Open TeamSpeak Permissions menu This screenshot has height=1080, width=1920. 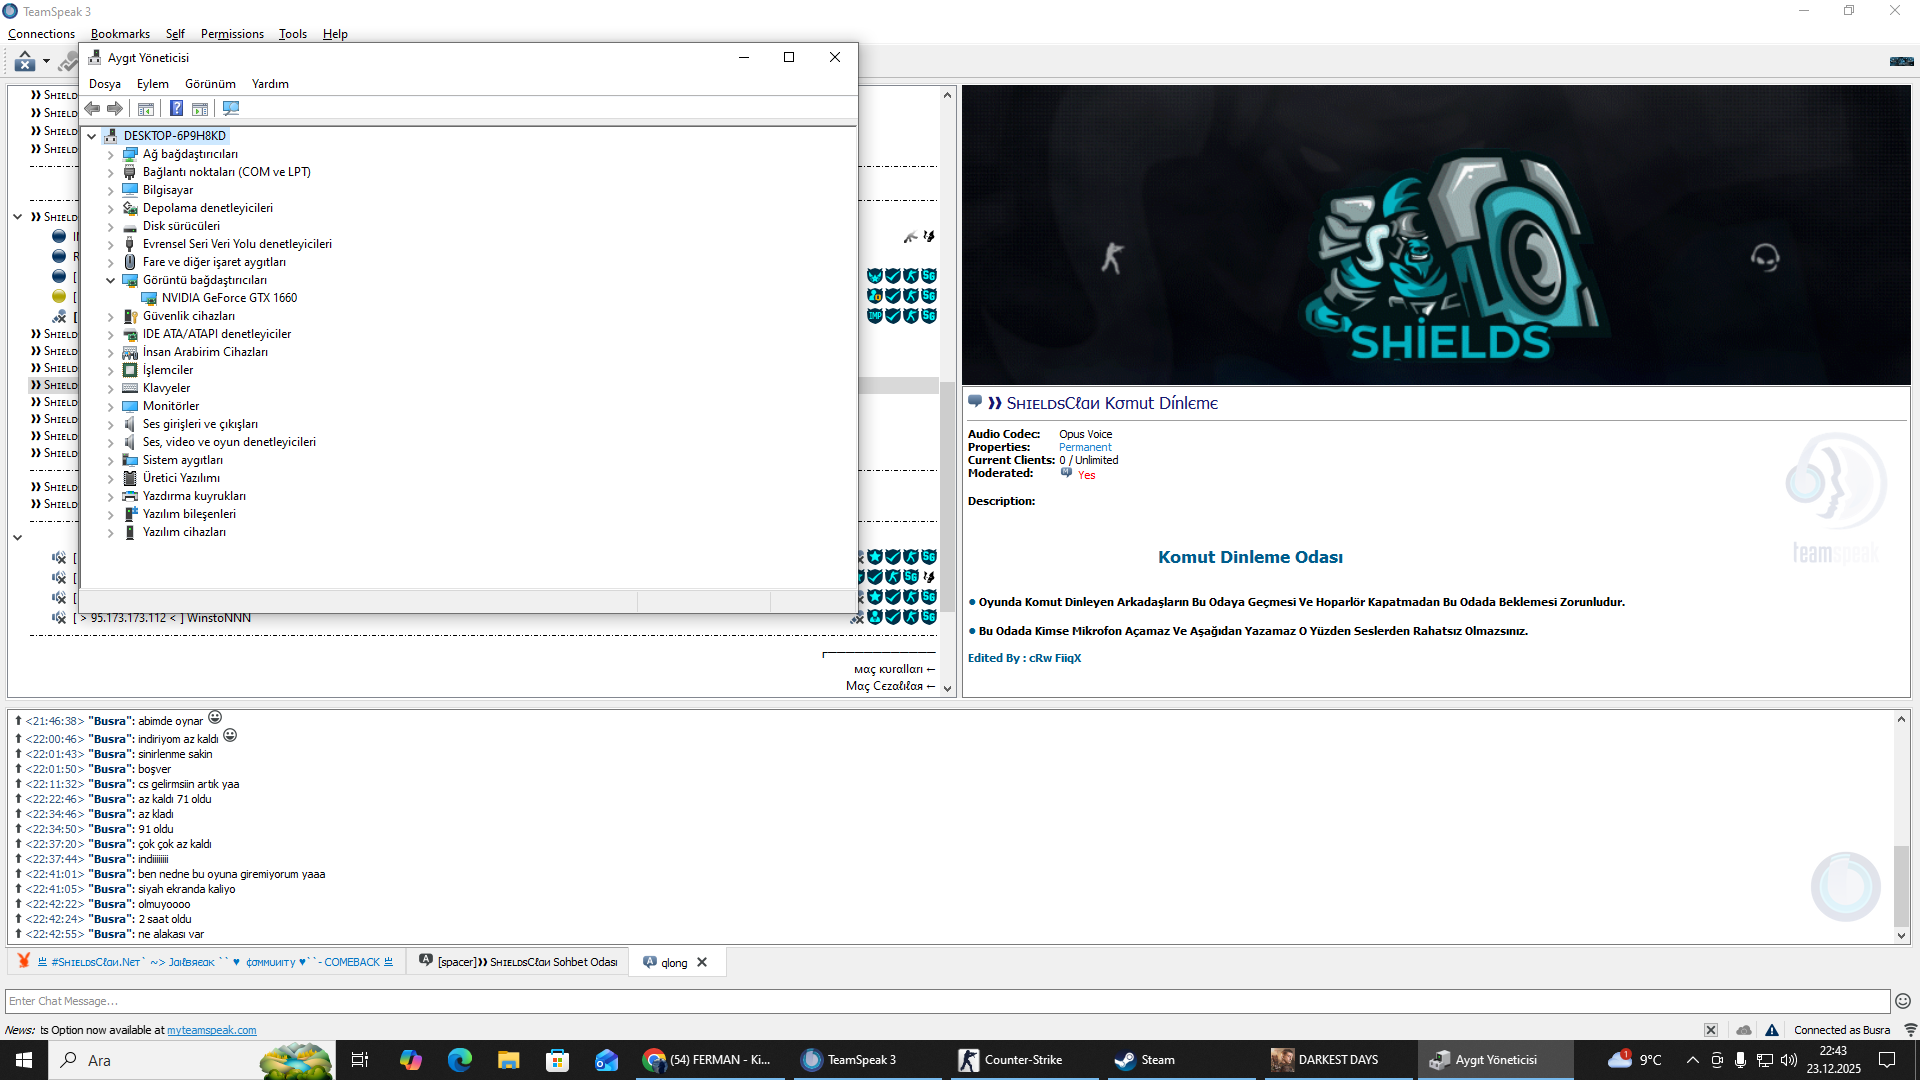pyautogui.click(x=232, y=34)
